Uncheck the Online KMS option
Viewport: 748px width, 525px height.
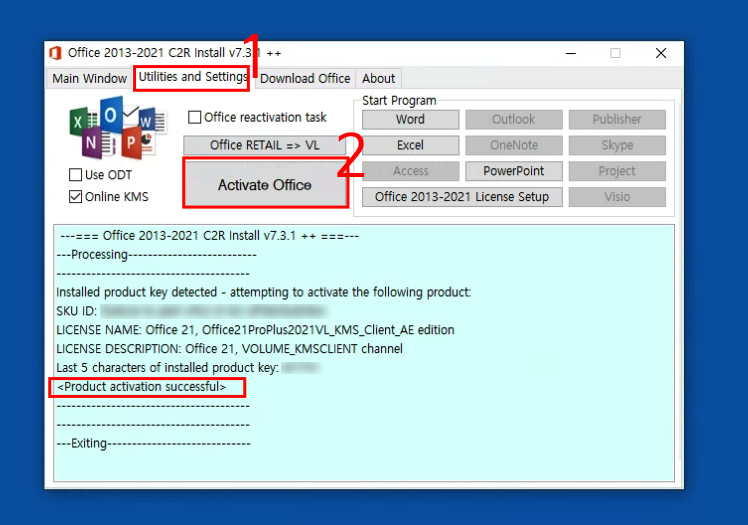(75, 196)
